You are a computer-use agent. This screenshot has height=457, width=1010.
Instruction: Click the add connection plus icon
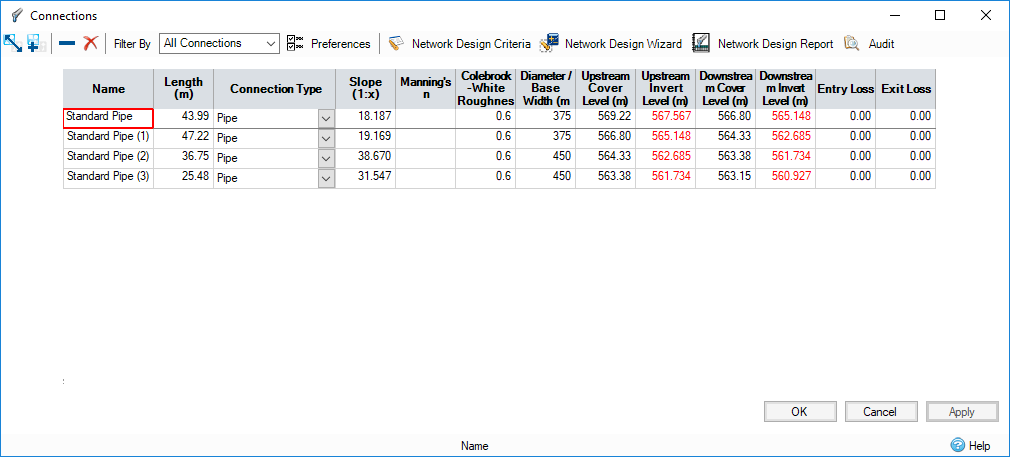coord(36,43)
